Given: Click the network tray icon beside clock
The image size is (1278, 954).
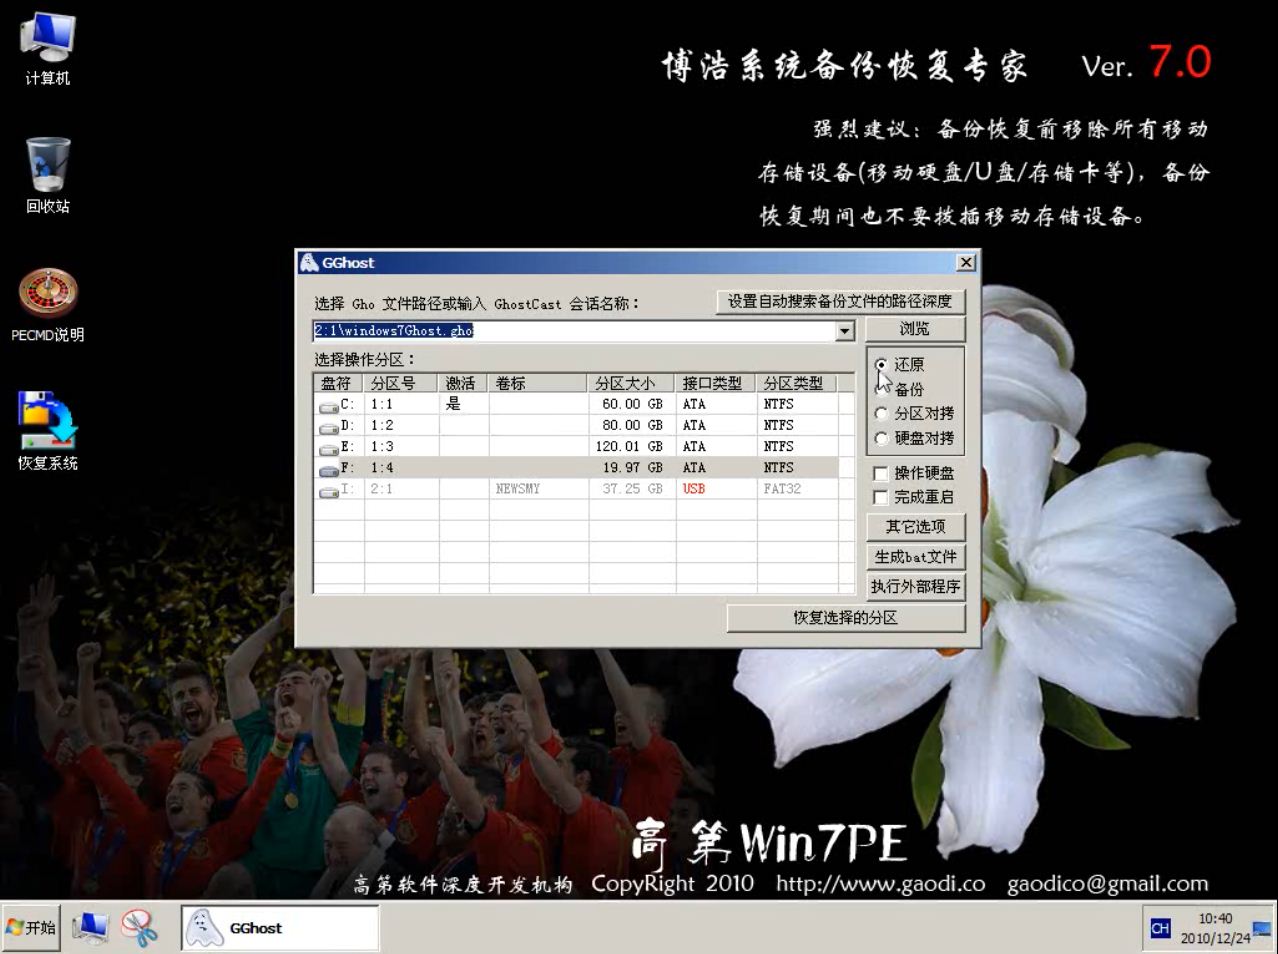Looking at the screenshot, I should click(1262, 928).
